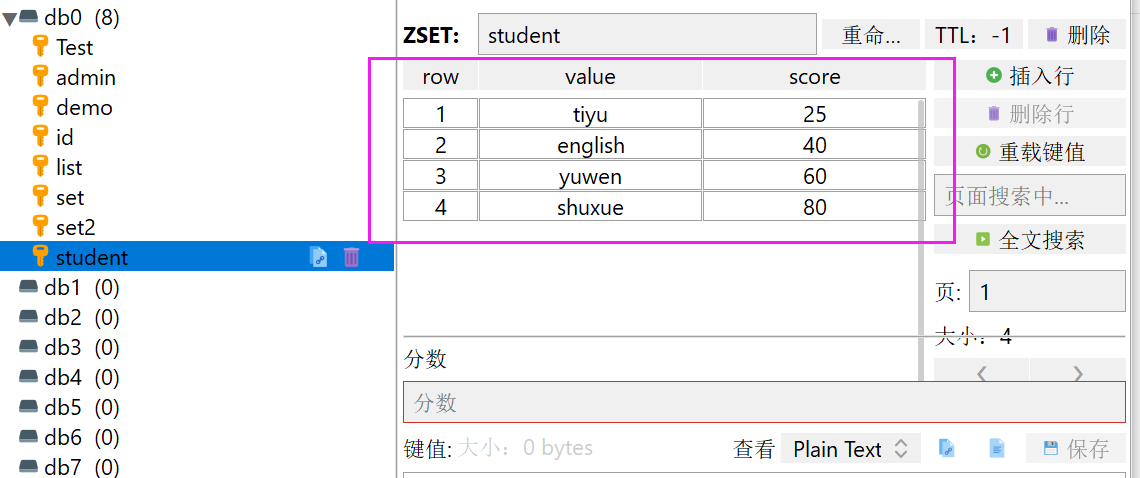Select the tiyu value cell
The image size is (1140, 478).
click(x=590, y=113)
